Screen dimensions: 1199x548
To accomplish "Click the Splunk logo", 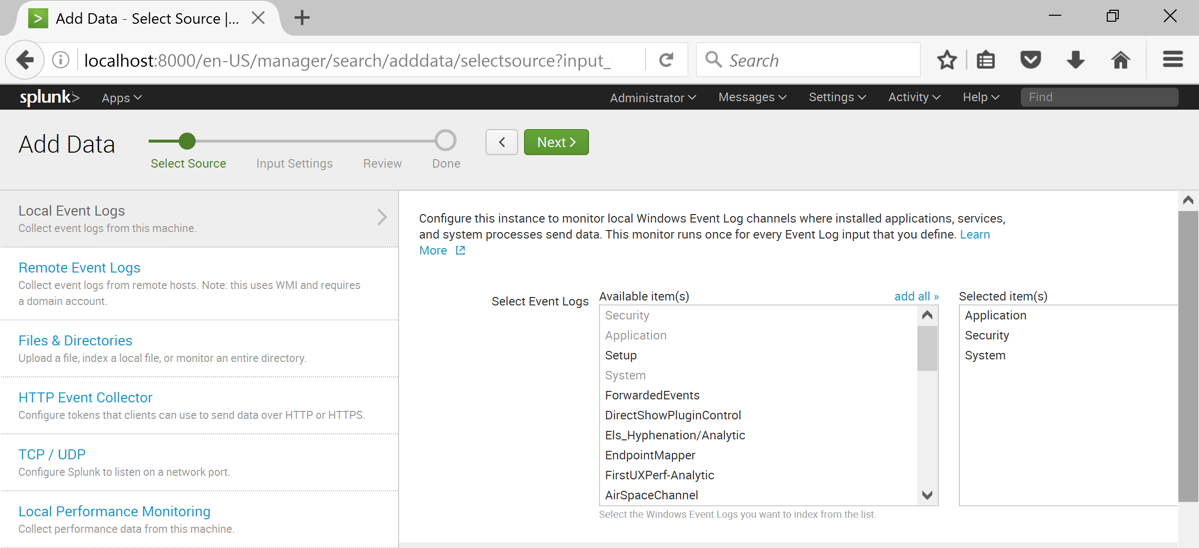I will coord(49,97).
